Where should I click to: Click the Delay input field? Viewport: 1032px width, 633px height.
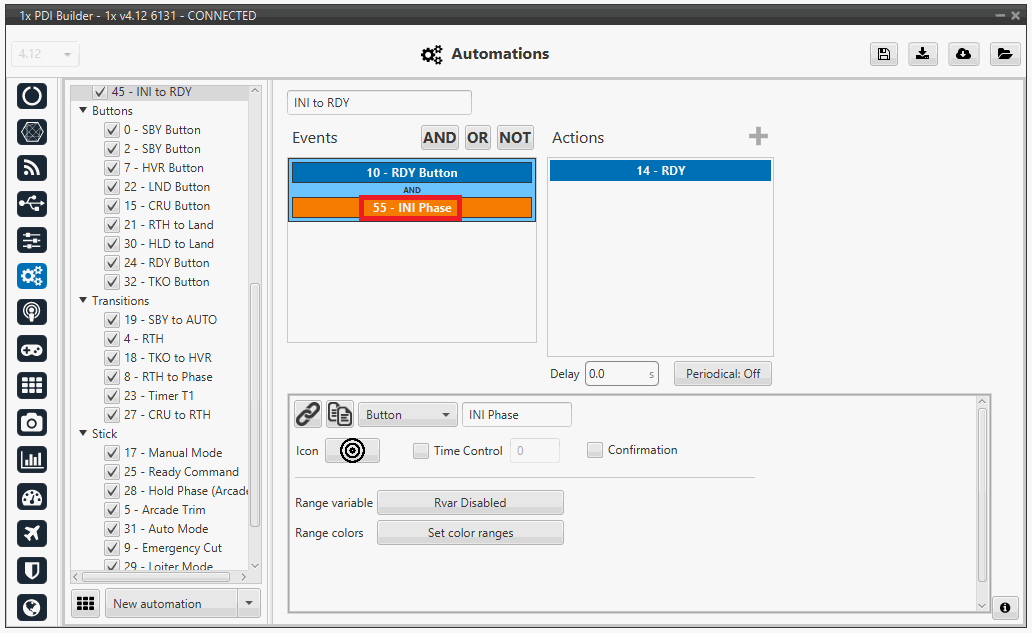[x=616, y=374]
